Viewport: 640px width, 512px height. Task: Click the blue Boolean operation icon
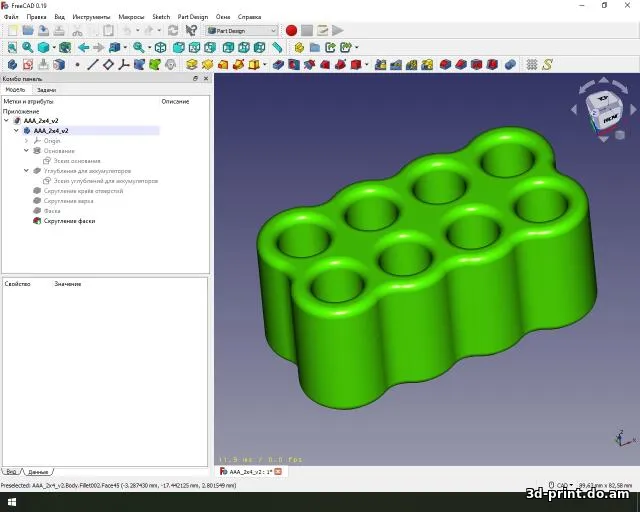[510, 65]
